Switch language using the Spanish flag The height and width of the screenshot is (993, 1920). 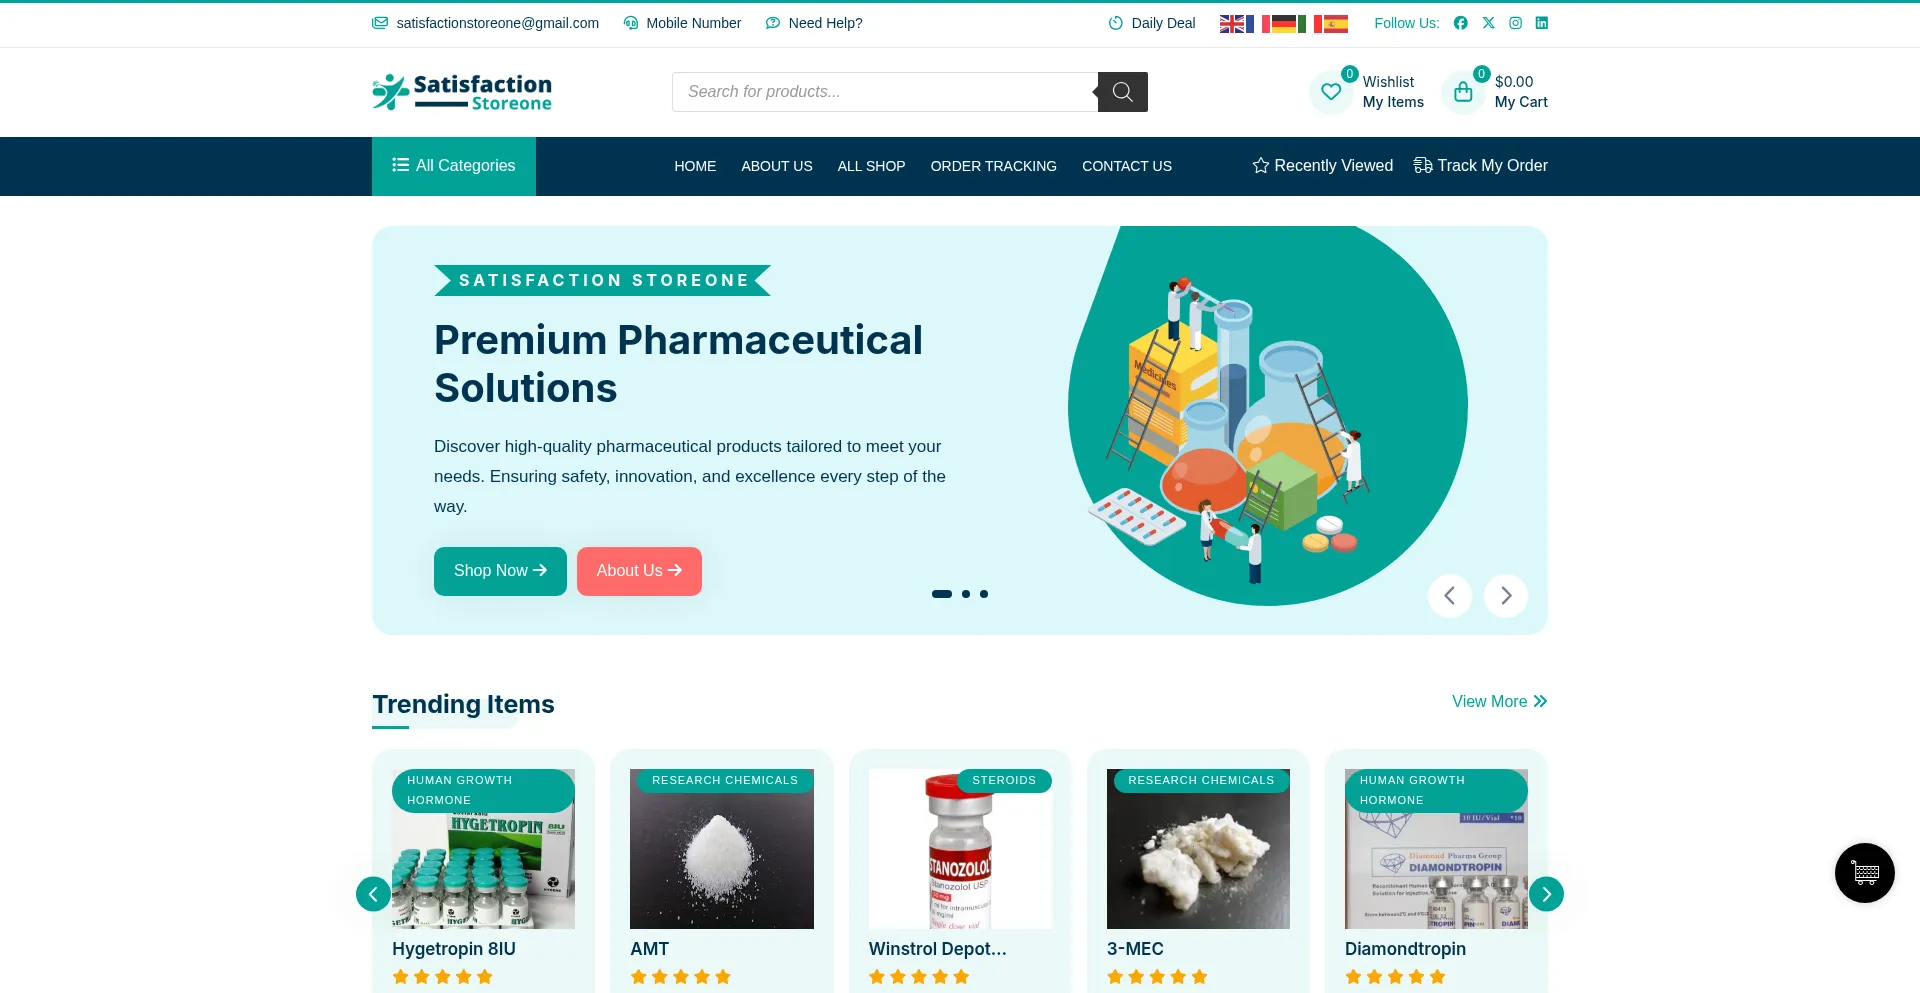click(1336, 24)
